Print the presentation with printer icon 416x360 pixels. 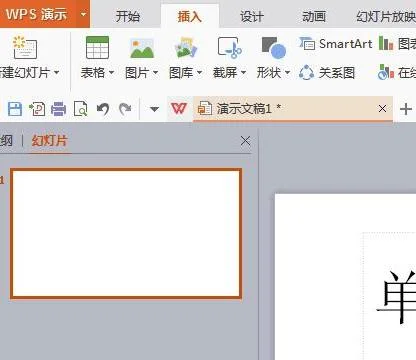58,109
